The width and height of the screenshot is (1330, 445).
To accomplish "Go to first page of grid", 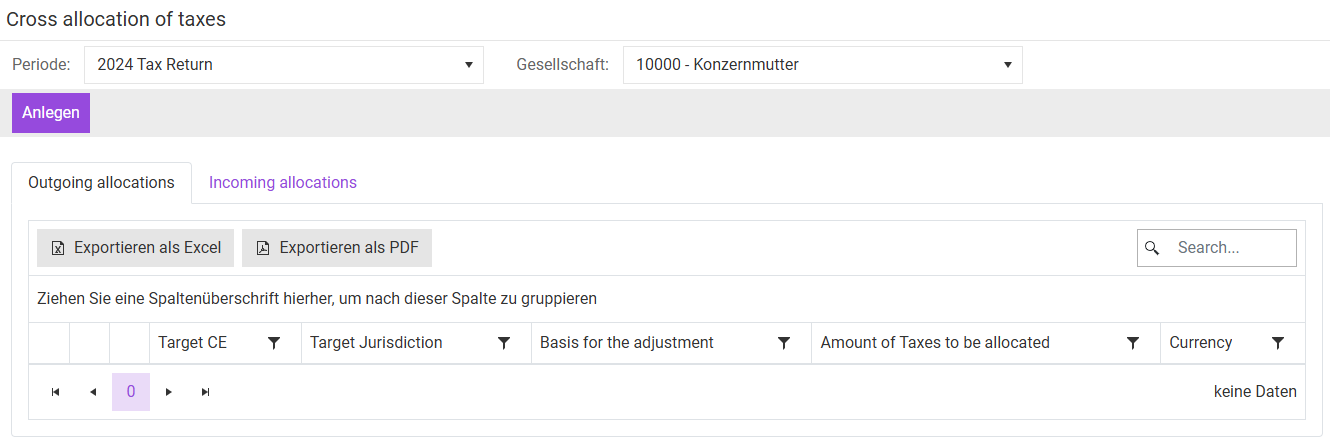I will pyautogui.click(x=55, y=392).
